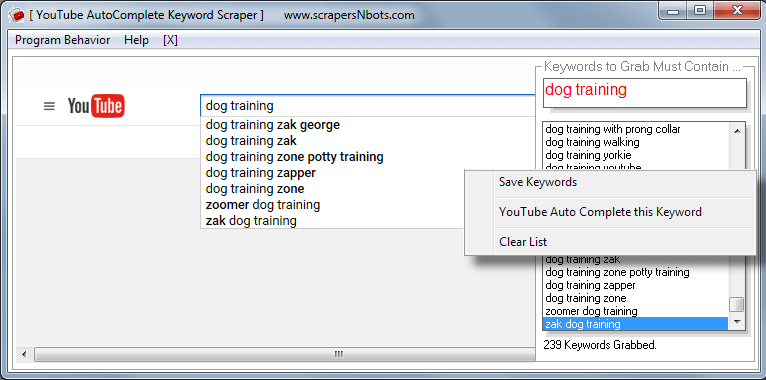
Task: Click '239 Keywords Grabbed.' status text
Action: (x=600, y=345)
